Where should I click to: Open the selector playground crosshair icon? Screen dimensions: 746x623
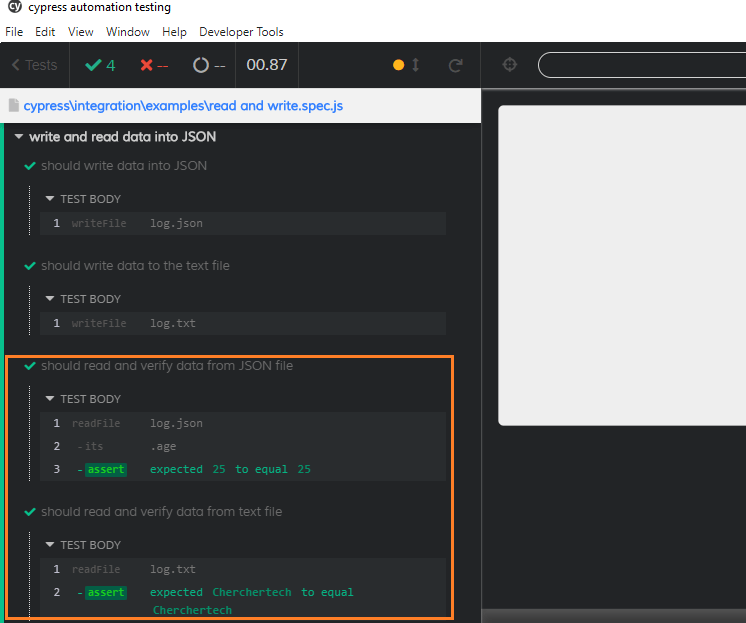click(x=510, y=64)
